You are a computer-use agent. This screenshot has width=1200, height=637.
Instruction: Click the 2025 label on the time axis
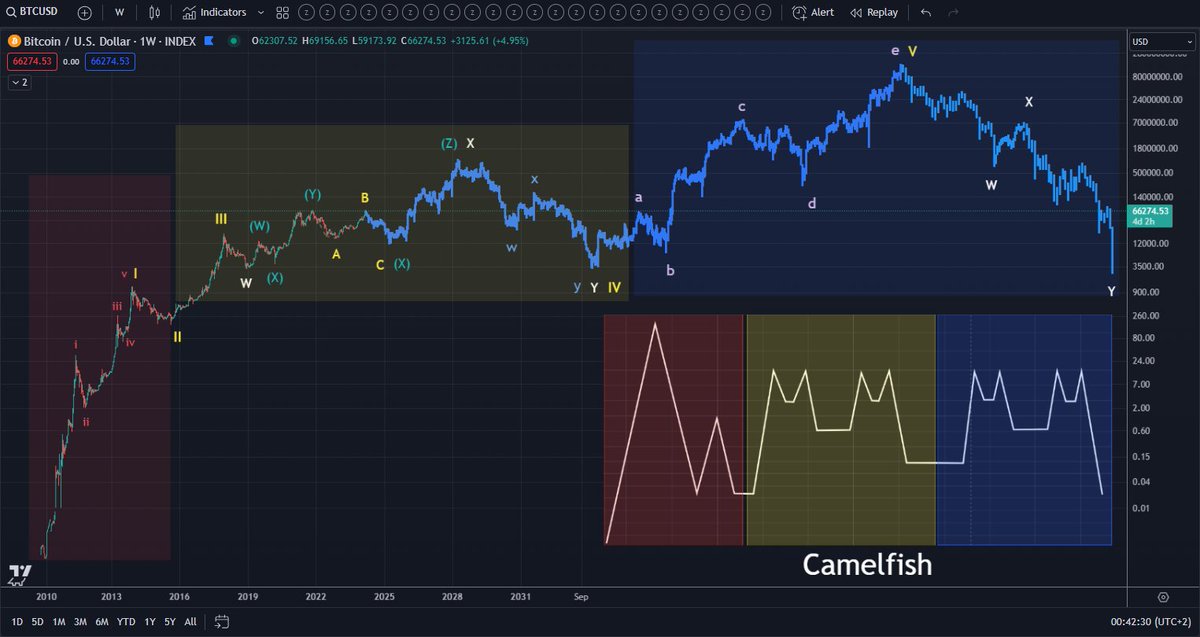(384, 597)
